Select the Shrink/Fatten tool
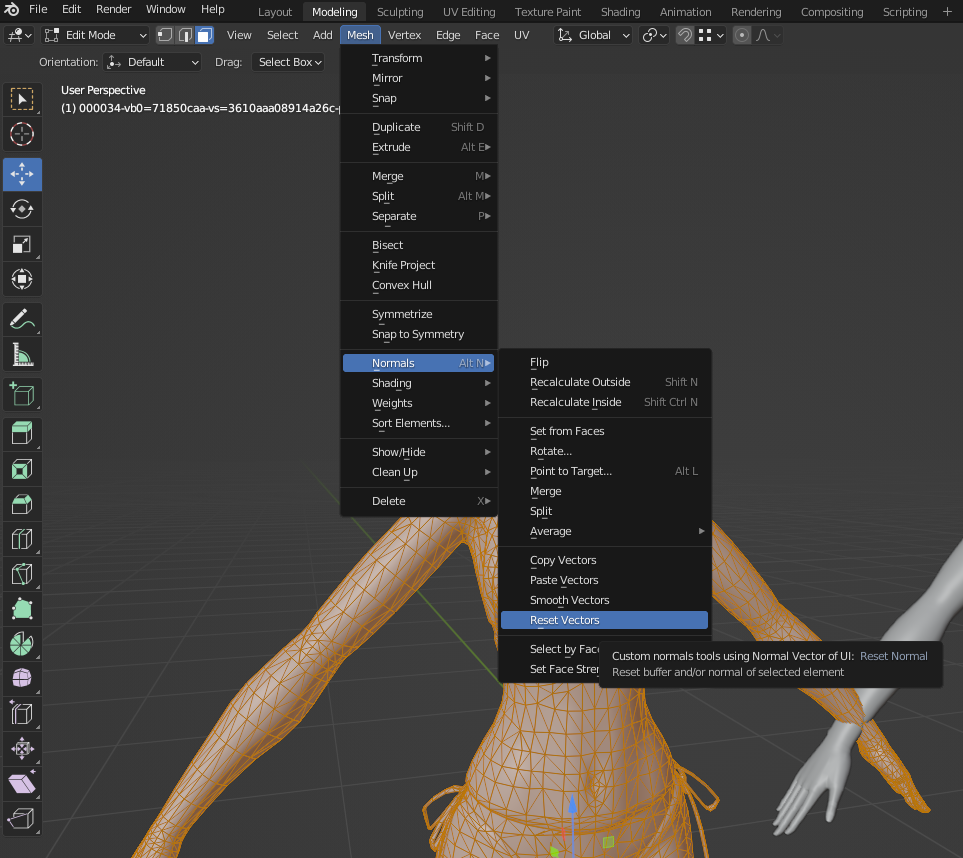Screen dimensions: 963x858 tap(22, 749)
